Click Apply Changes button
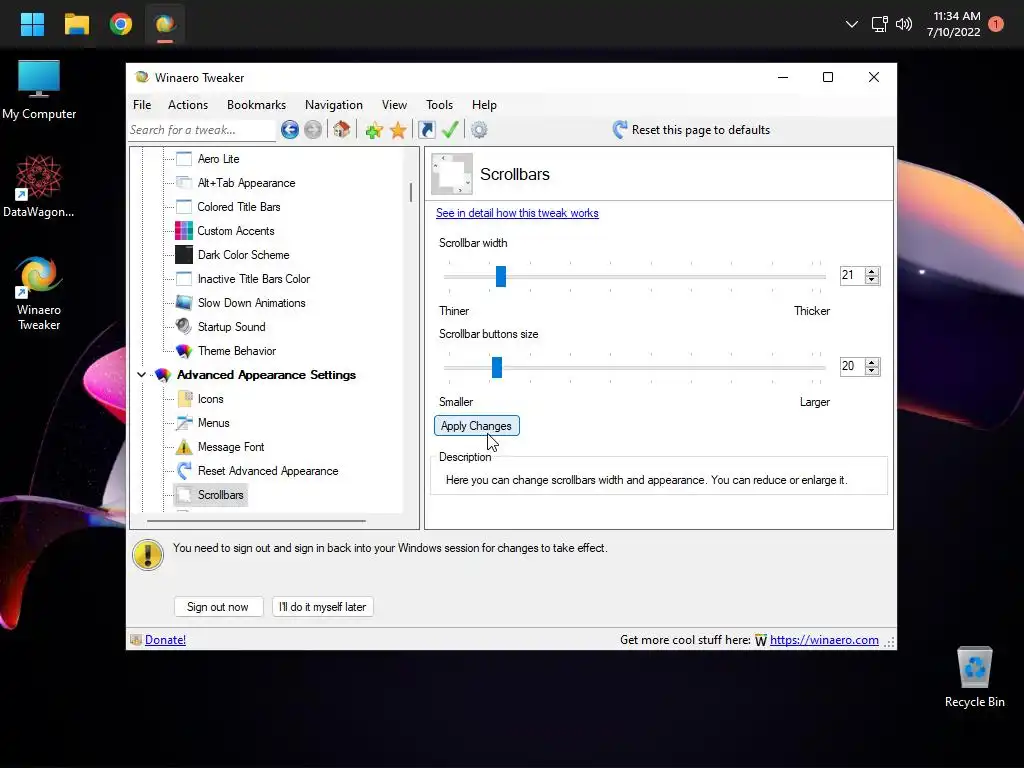Image resolution: width=1024 pixels, height=768 pixels. pos(476,426)
